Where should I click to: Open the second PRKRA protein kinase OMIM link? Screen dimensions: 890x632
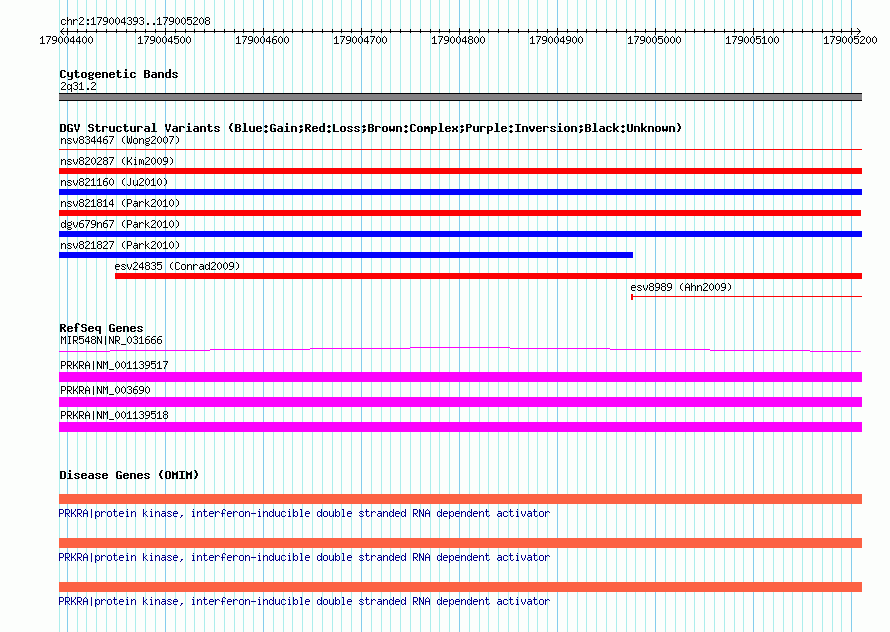tap(304, 558)
